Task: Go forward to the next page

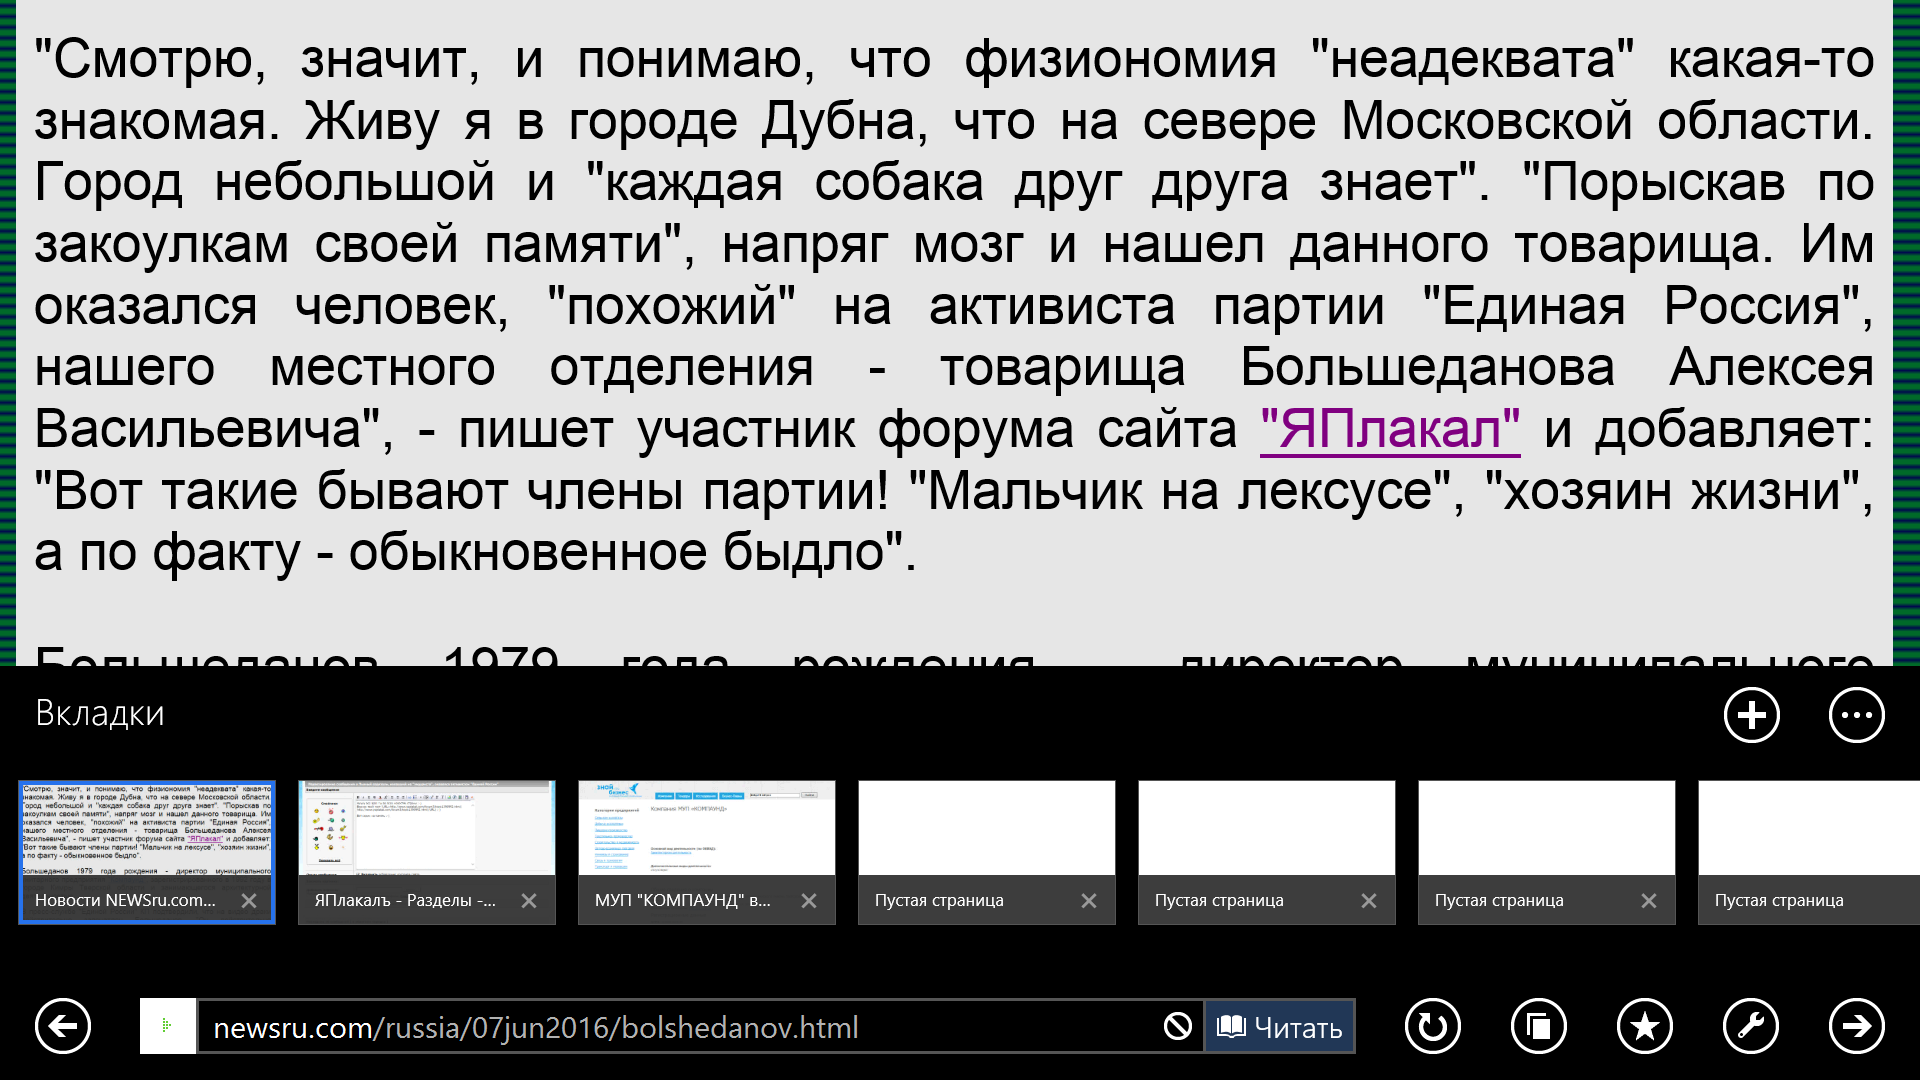Action: point(1857,1026)
